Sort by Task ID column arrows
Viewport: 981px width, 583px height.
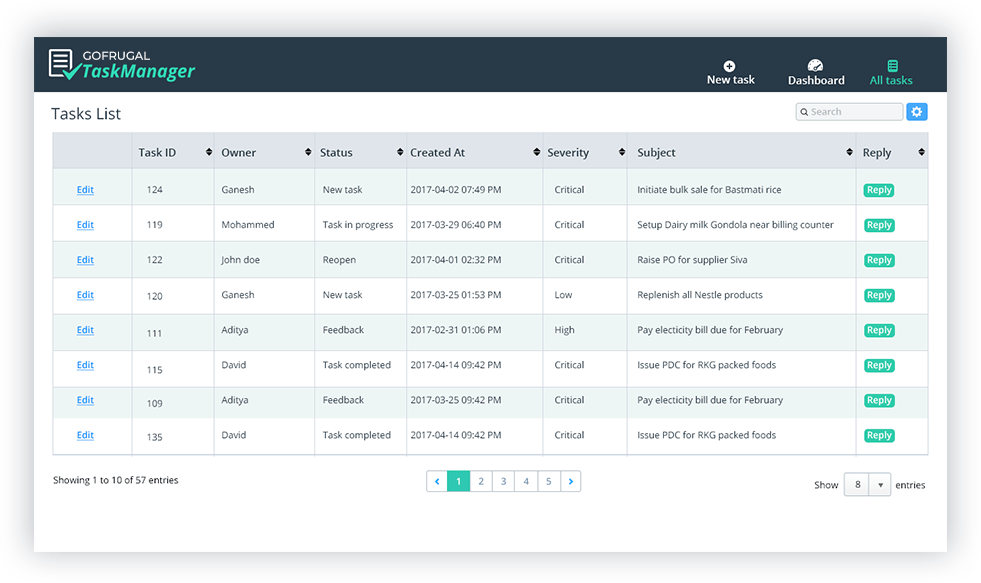pyautogui.click(x=209, y=153)
